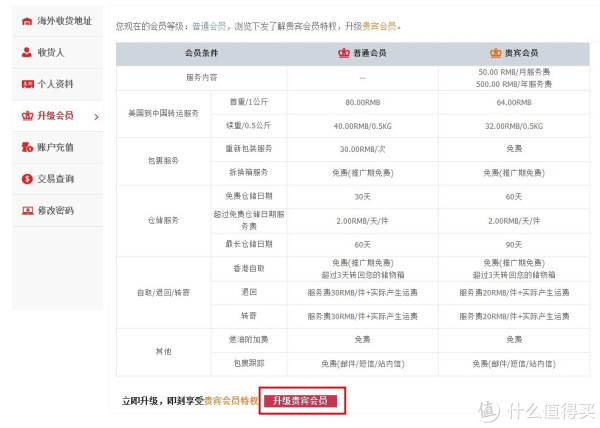Click the red crown icon in 普通会员 header
The height and width of the screenshot is (428, 600).
(344, 53)
